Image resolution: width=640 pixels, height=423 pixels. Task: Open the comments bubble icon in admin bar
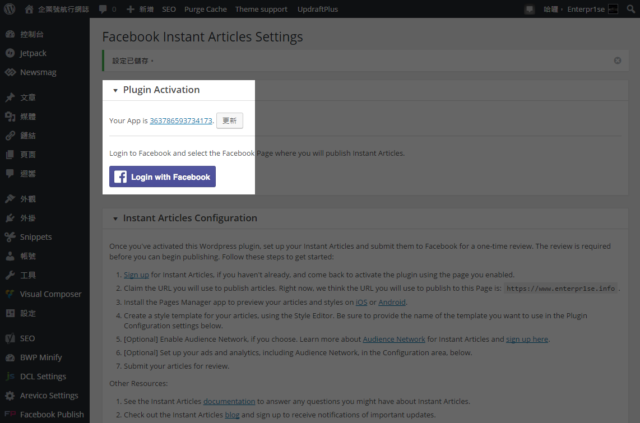click(103, 9)
